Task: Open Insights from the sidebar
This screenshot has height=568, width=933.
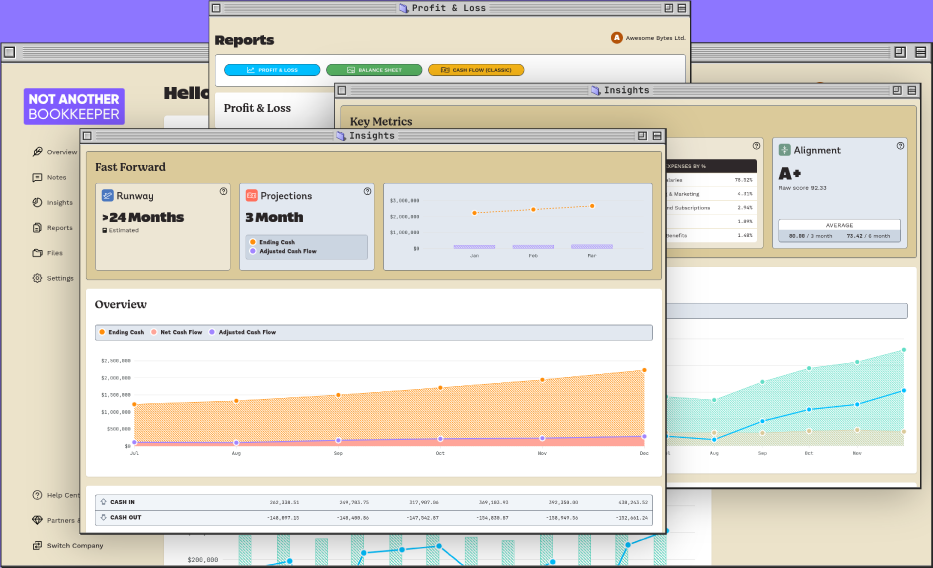Action: coord(52,203)
